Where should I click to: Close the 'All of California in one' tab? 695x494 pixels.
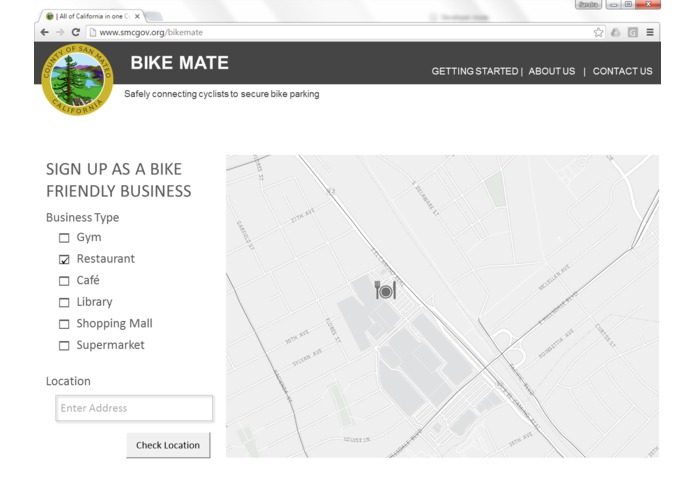tap(137, 16)
